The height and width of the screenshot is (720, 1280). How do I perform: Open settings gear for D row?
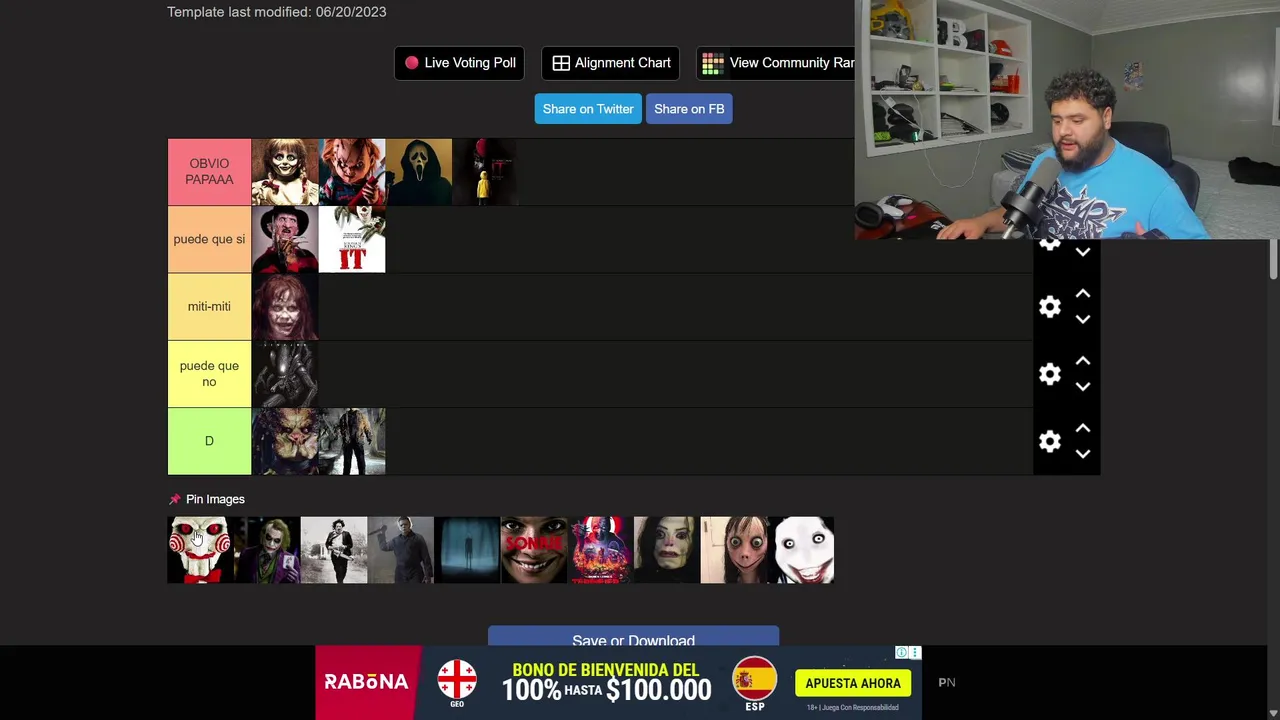1049,441
